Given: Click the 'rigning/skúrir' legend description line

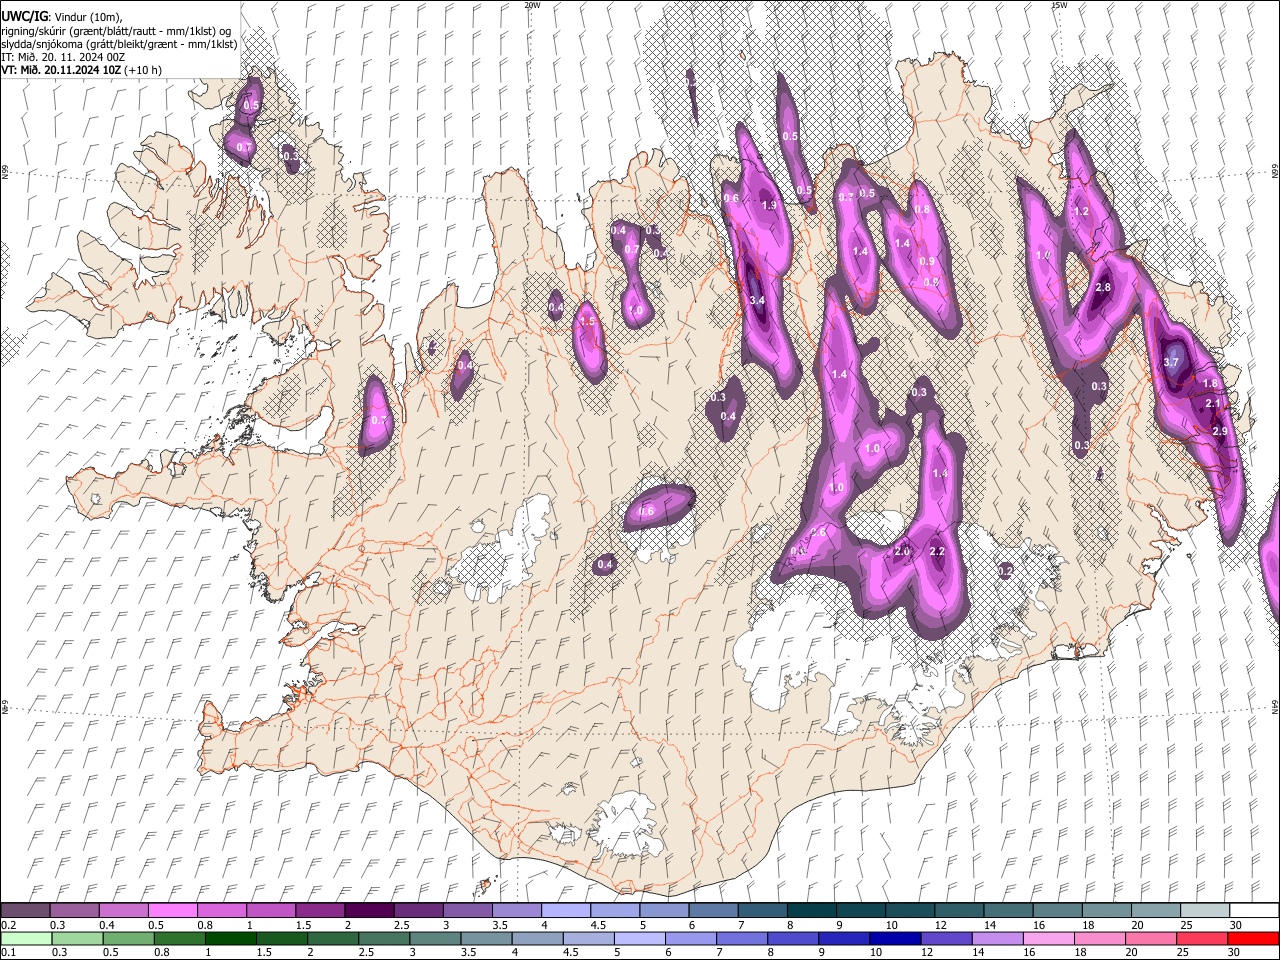Looking at the screenshot, I should tap(116, 30).
